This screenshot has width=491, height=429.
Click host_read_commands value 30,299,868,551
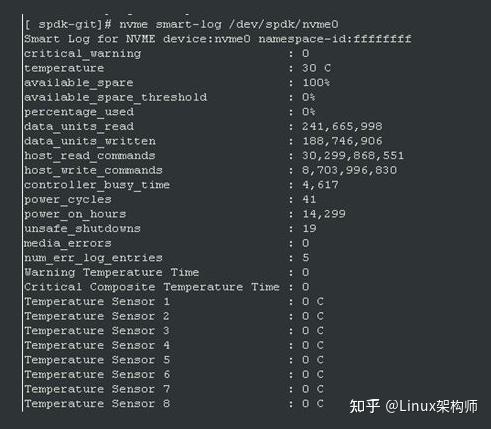[x=353, y=156]
